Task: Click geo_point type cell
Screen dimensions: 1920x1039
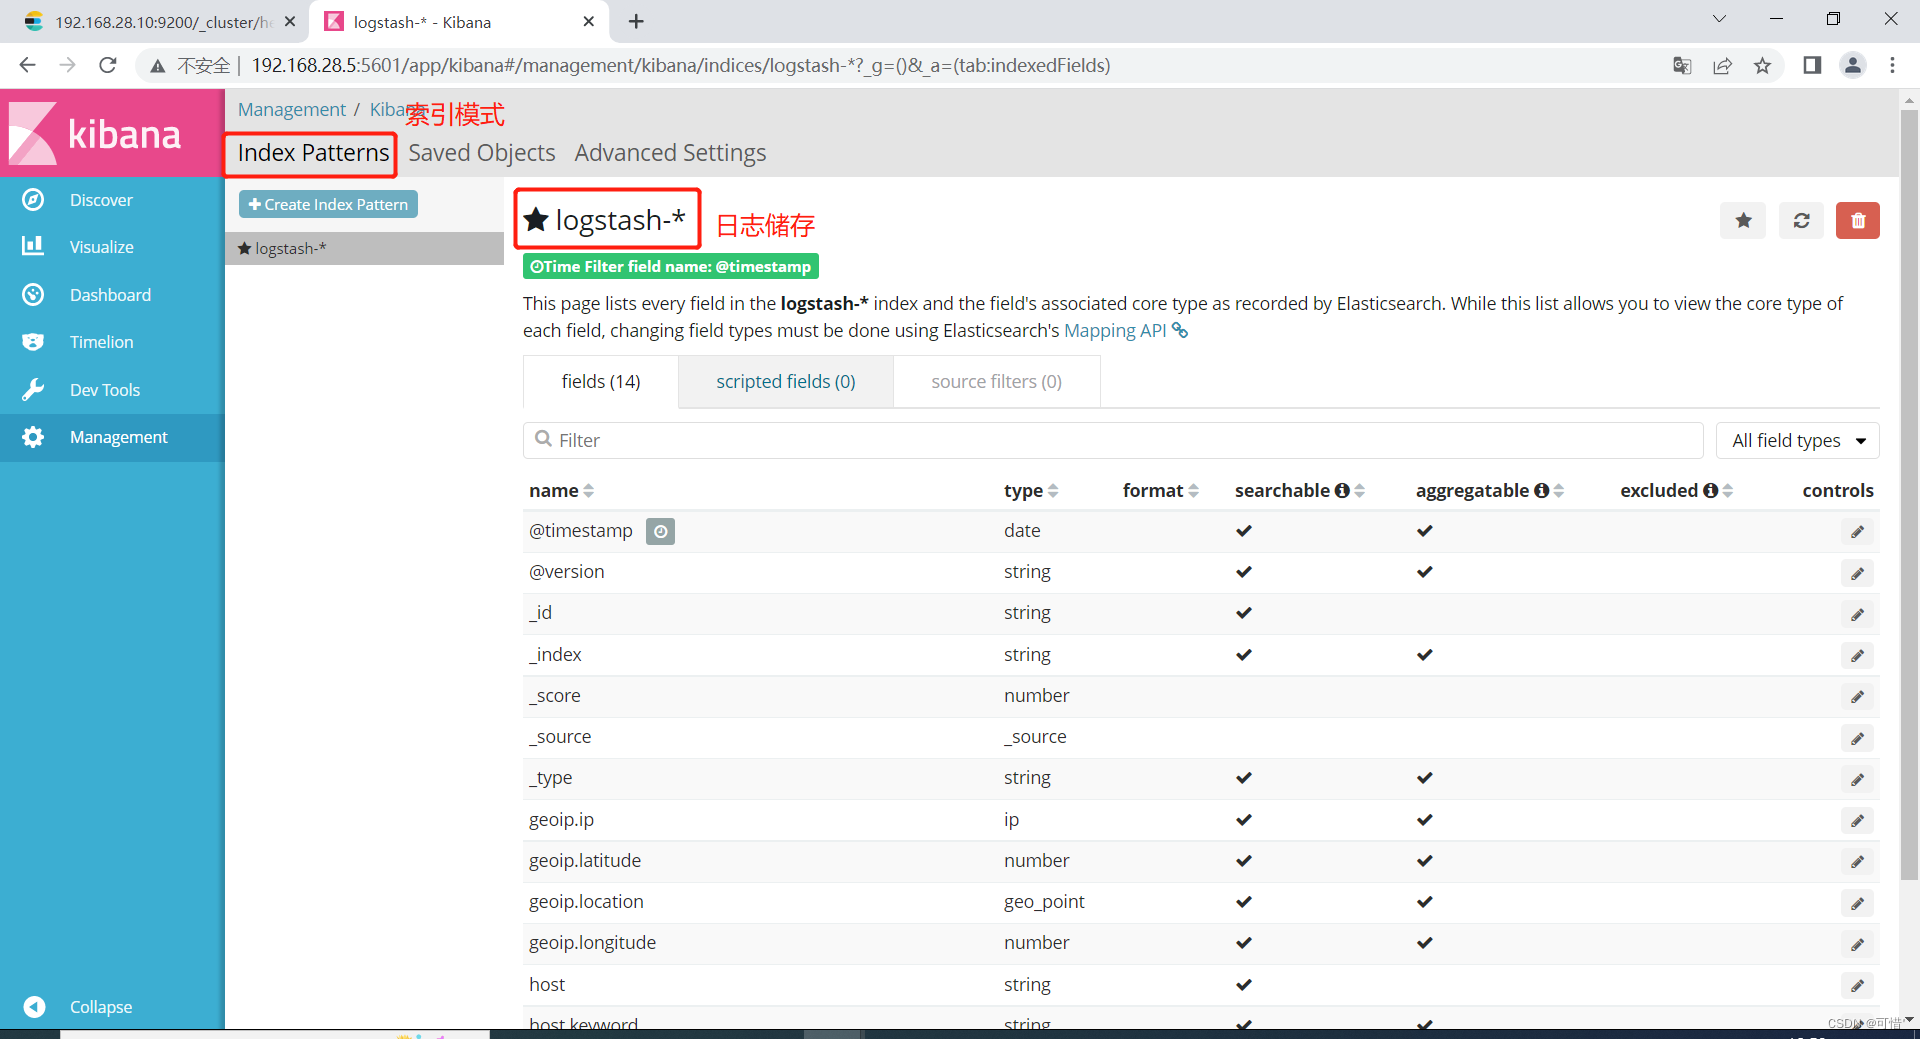Action: pos(1044,902)
